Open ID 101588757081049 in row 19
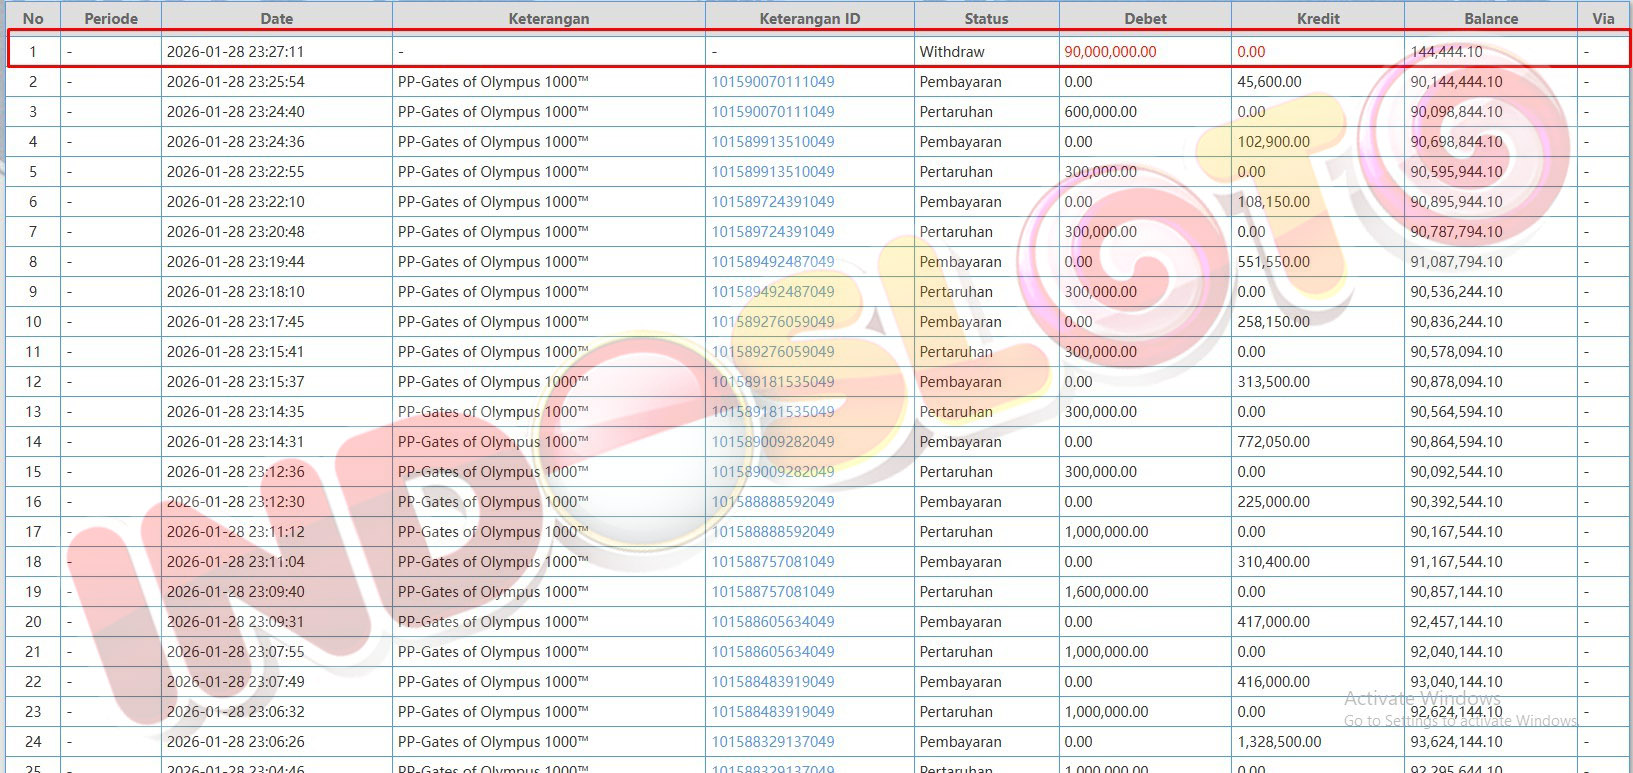This screenshot has height=773, width=1633. coord(773,592)
